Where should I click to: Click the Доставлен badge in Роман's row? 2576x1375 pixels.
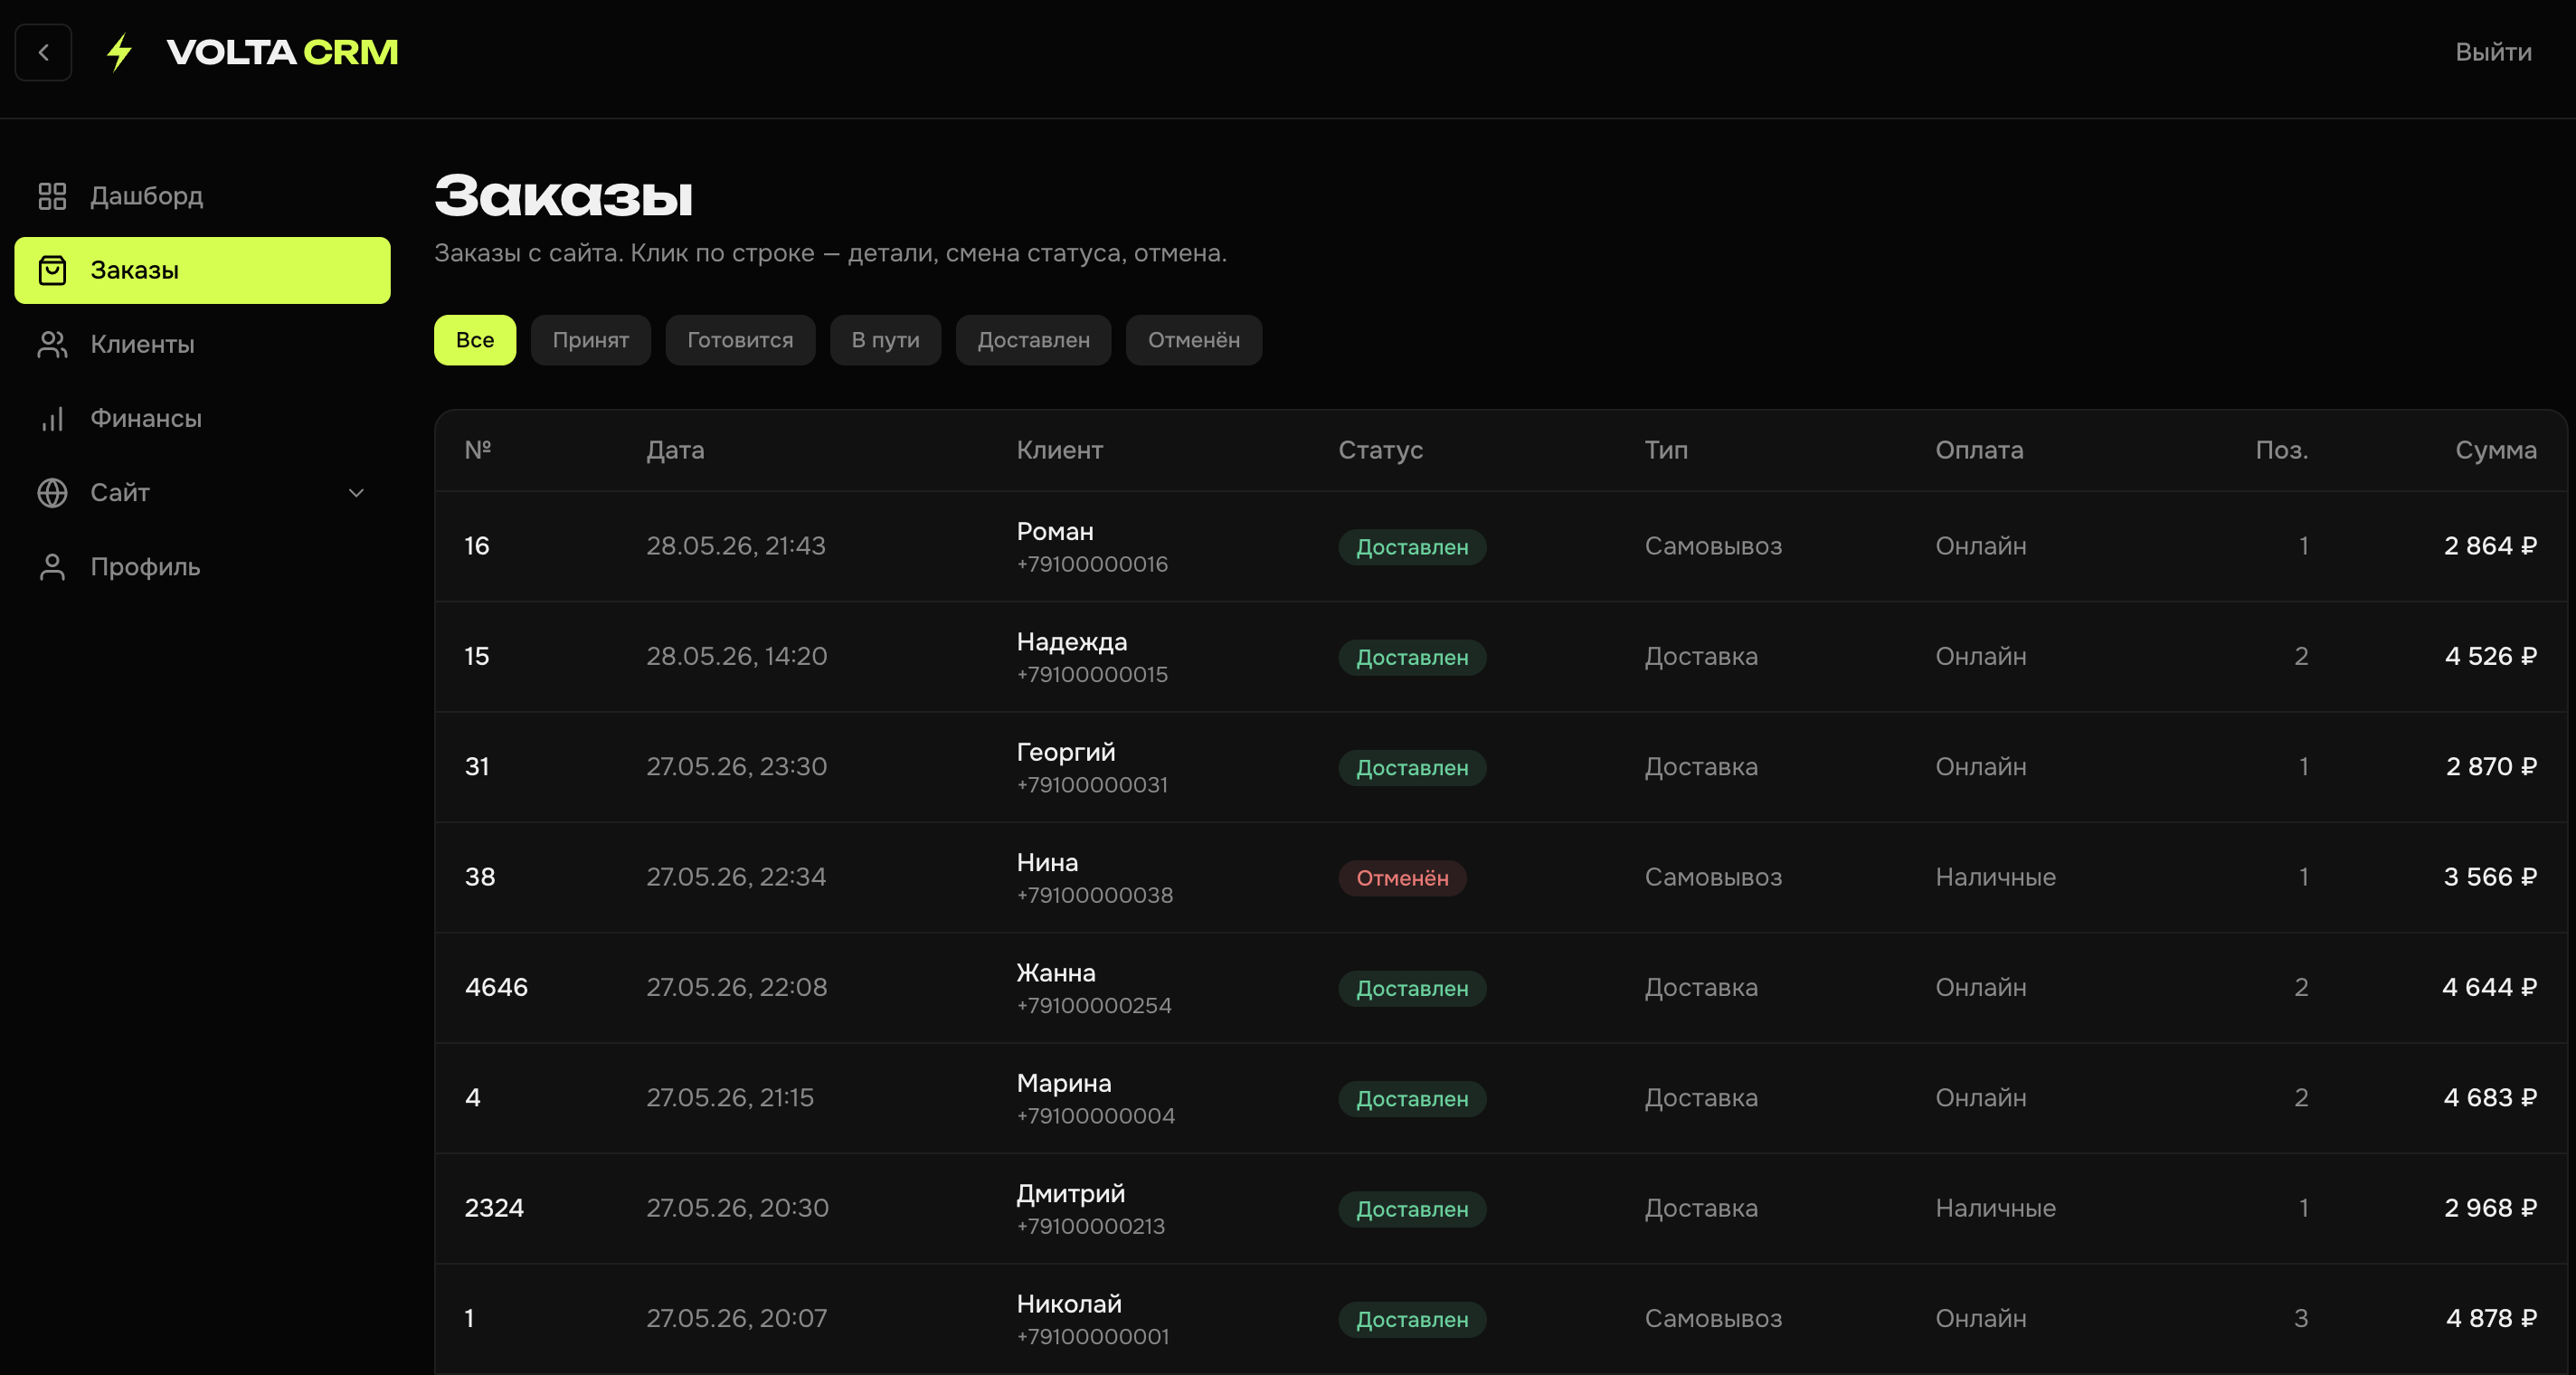coord(1412,547)
